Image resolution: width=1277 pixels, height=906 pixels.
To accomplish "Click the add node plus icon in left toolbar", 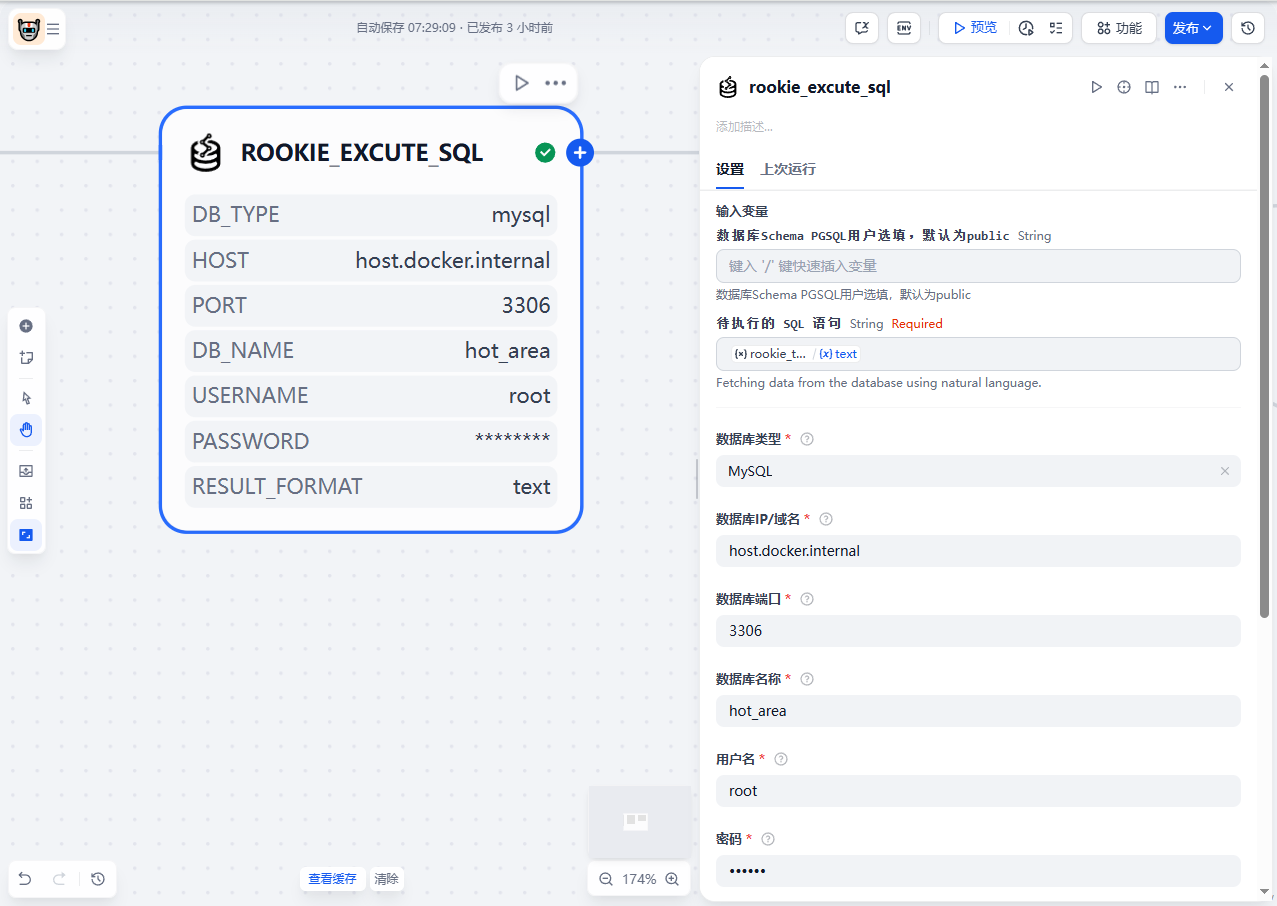I will tap(26, 326).
